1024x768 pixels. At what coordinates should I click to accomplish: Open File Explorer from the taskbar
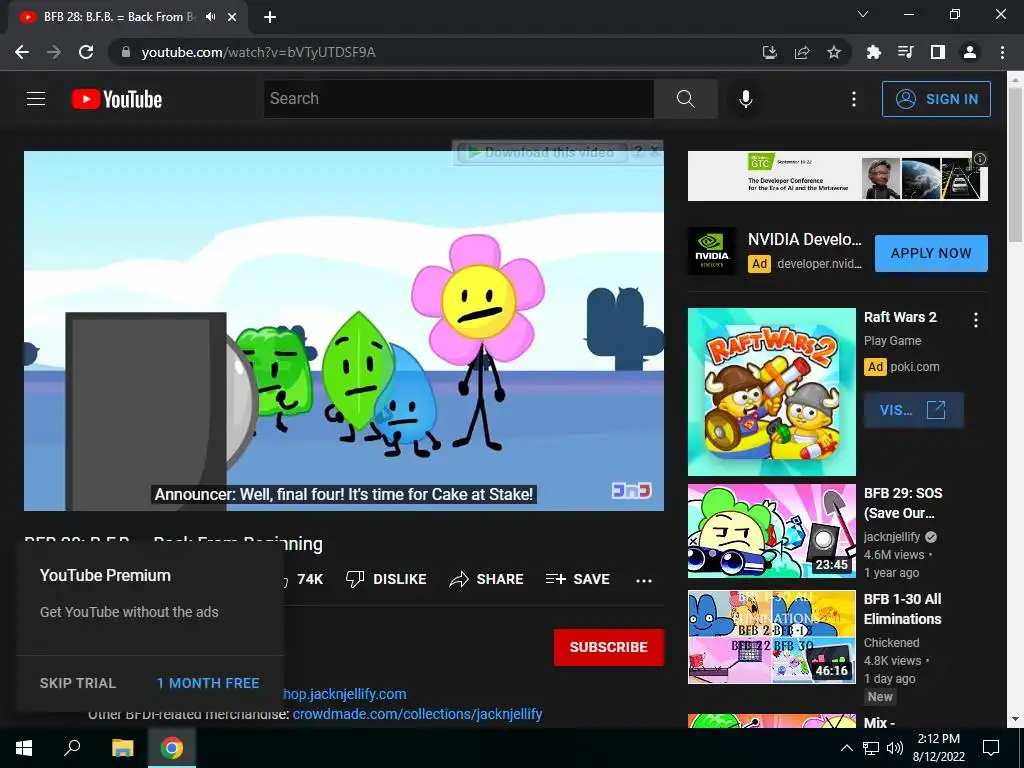(x=122, y=748)
